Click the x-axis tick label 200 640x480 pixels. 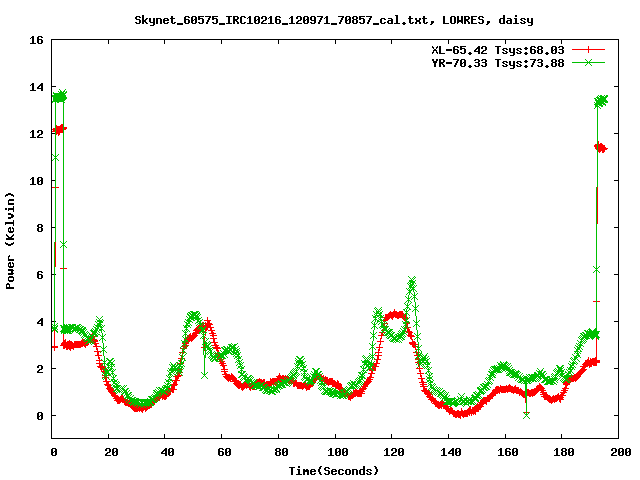(621, 452)
